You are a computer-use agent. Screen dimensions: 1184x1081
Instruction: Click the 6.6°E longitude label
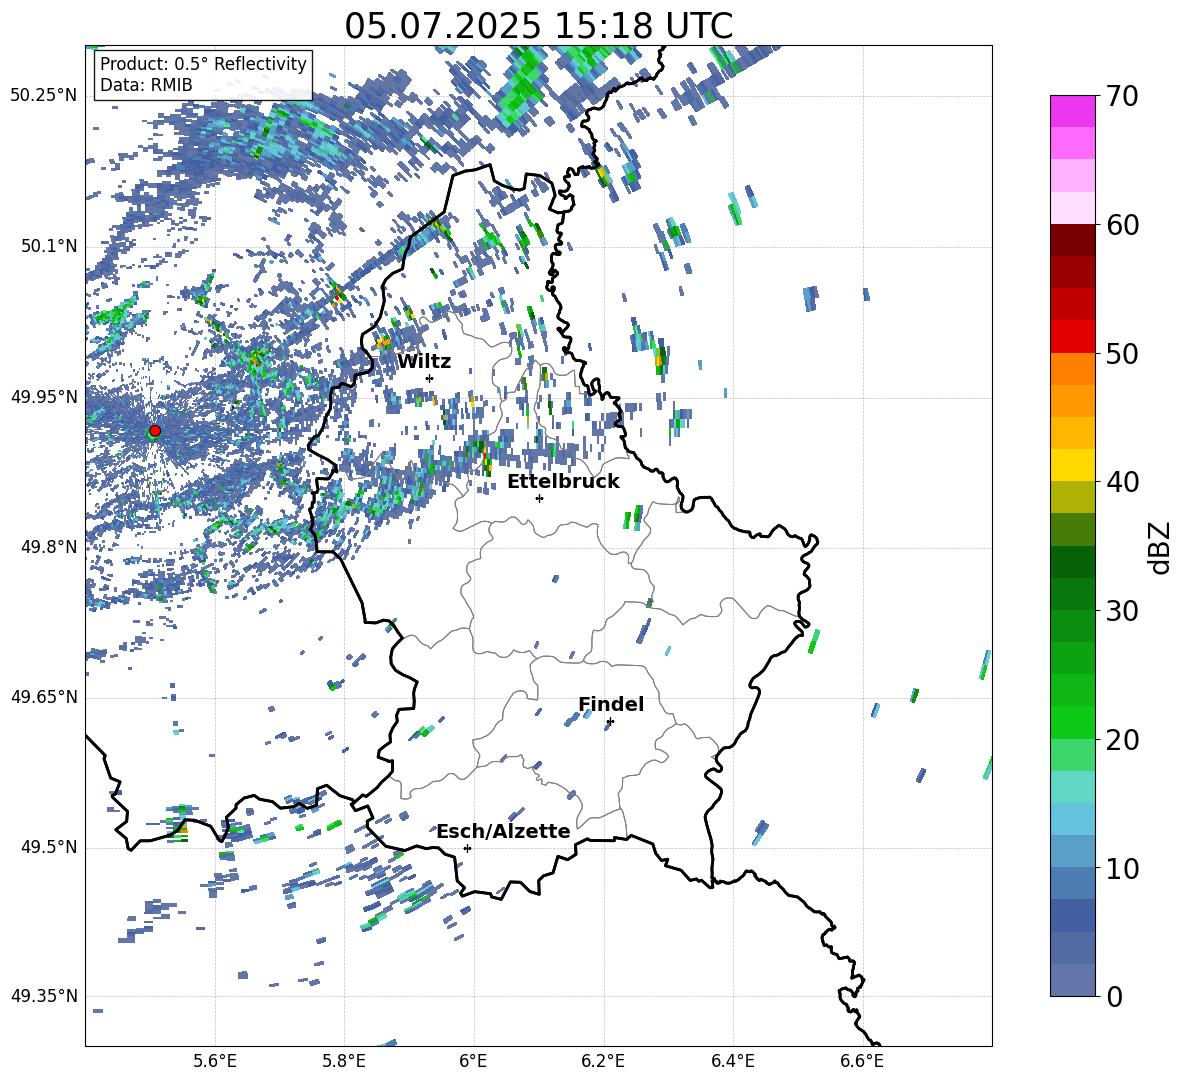pyautogui.click(x=862, y=1061)
